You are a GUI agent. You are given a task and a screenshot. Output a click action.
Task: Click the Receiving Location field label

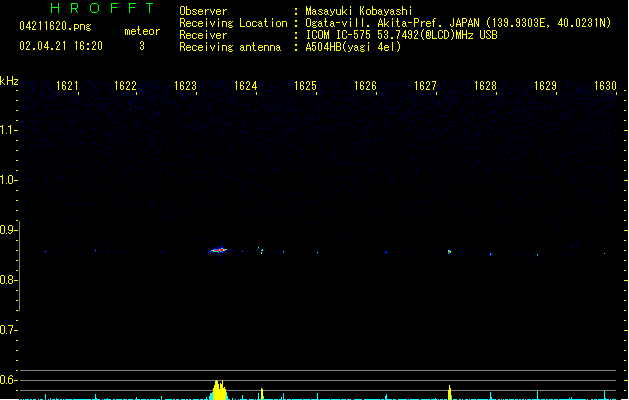click(x=233, y=23)
